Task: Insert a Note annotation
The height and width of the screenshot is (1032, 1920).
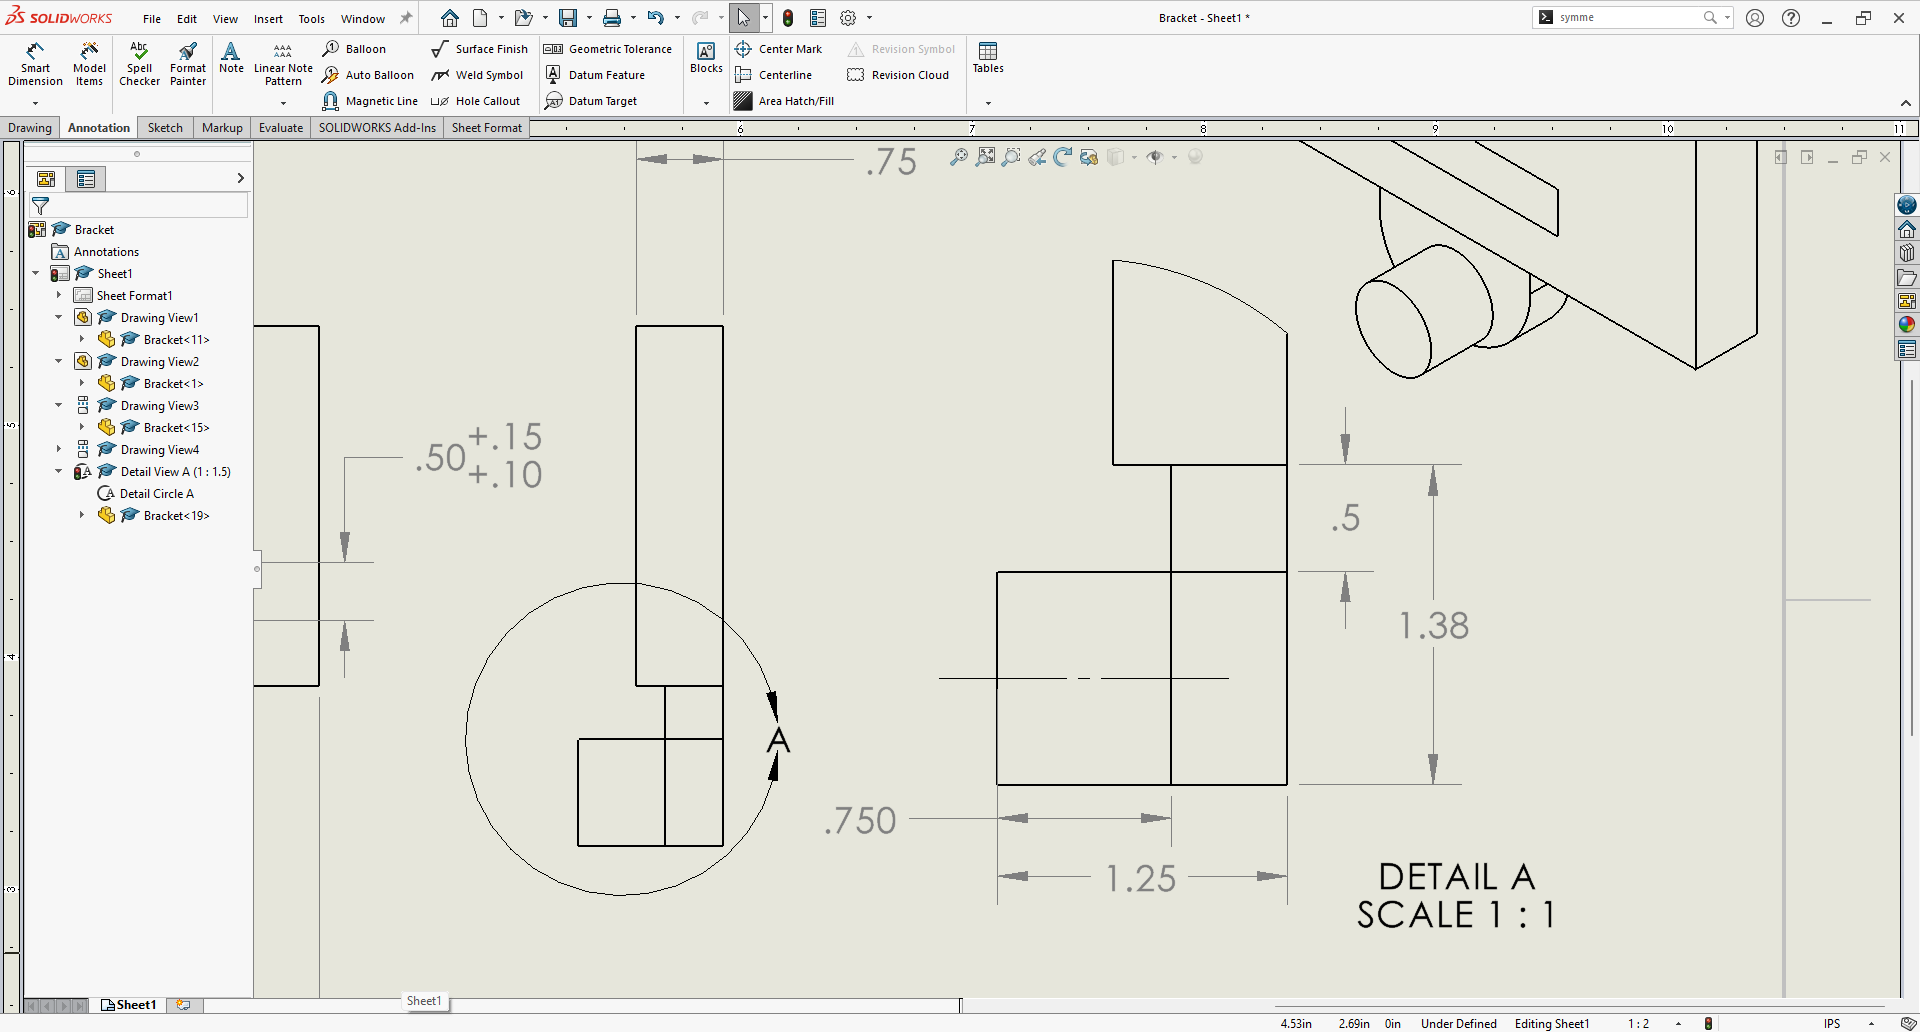Action: (231, 58)
